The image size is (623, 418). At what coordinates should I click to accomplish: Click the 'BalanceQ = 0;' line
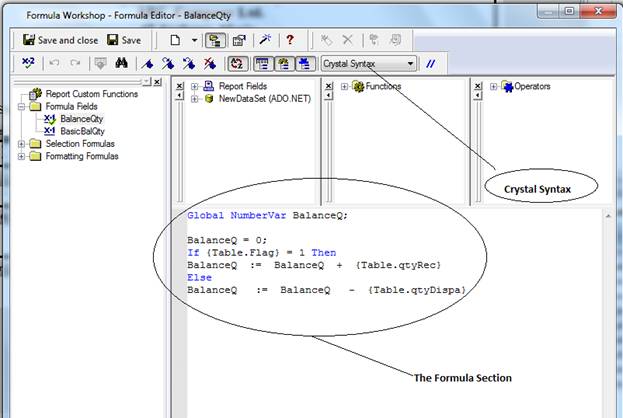tap(227, 240)
